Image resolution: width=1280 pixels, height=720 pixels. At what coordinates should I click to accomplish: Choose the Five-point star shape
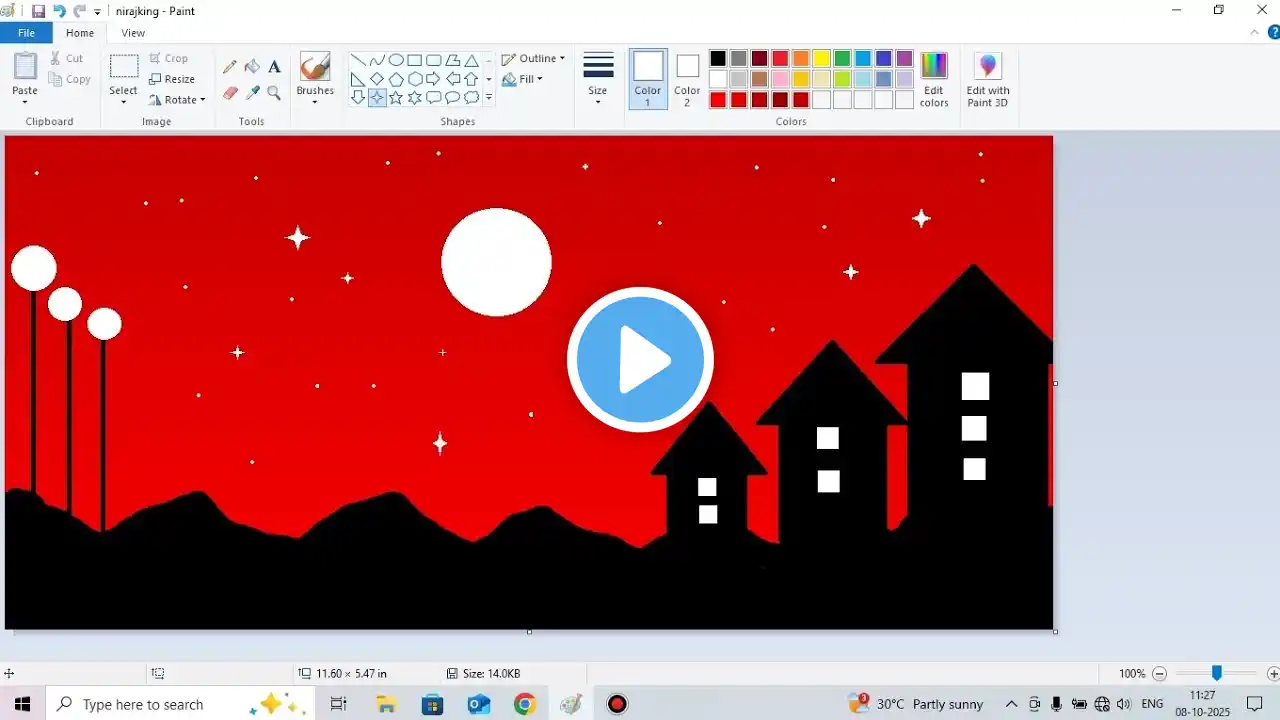[396, 98]
